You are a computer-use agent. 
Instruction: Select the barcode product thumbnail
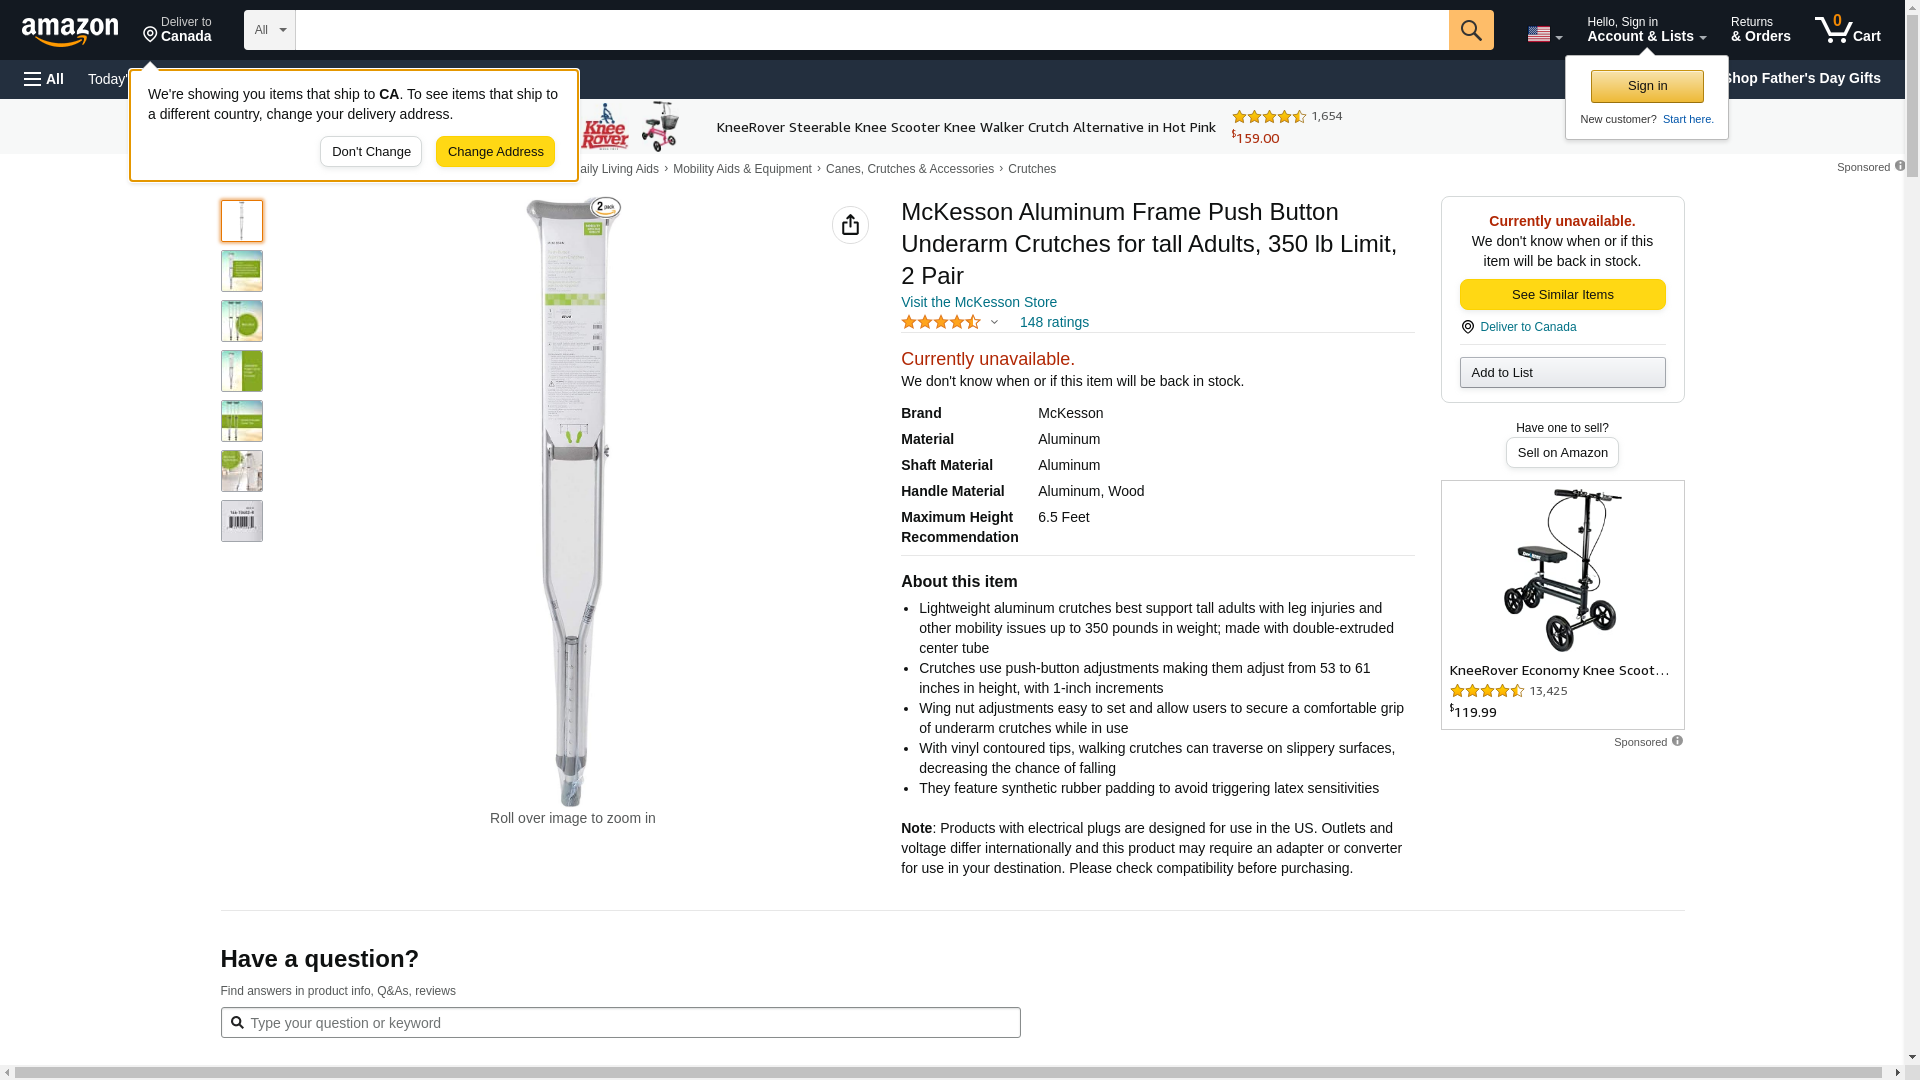pyautogui.click(x=242, y=521)
